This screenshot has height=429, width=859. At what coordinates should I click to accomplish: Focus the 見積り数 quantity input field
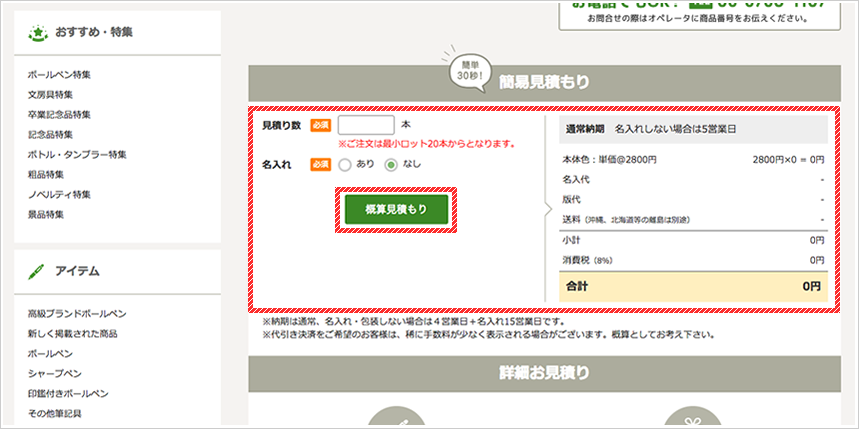(366, 125)
